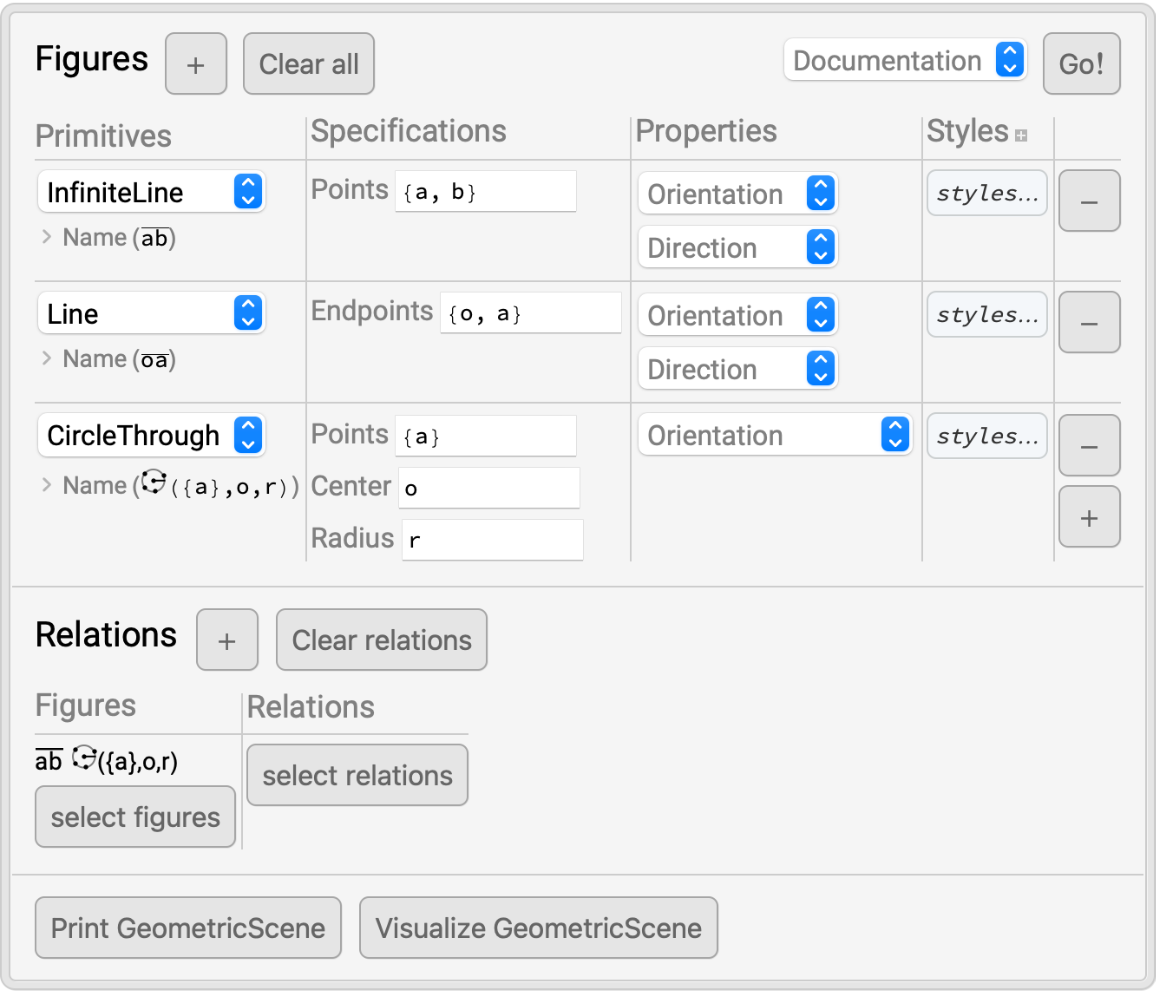This screenshot has width=1156, height=992.
Task: Click Visualize GeometricScene
Action: tap(538, 928)
